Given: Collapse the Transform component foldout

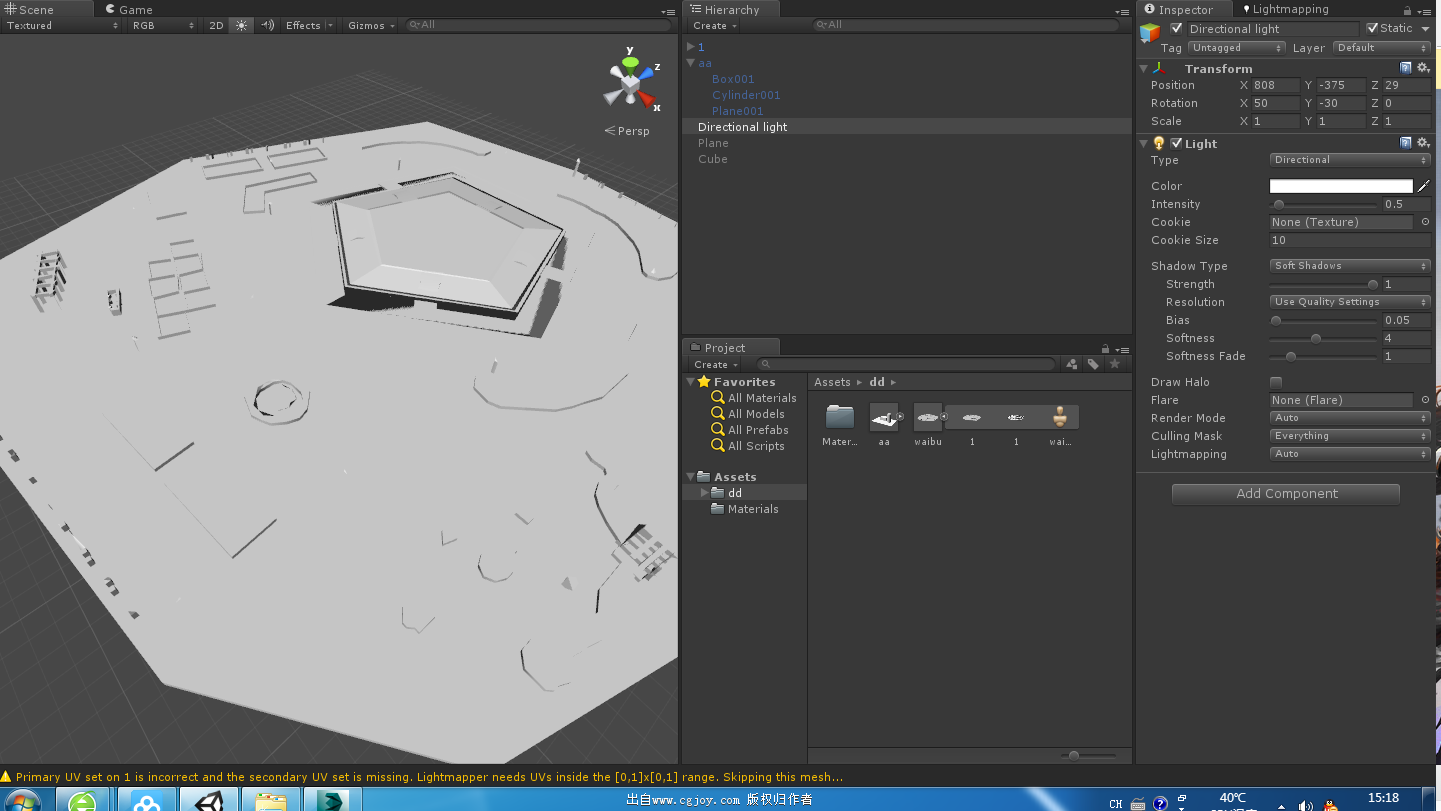Looking at the screenshot, I should (x=1144, y=69).
